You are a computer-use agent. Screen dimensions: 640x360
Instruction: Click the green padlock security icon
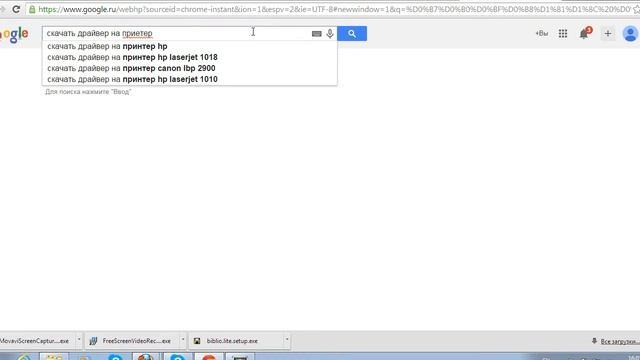pos(32,9)
